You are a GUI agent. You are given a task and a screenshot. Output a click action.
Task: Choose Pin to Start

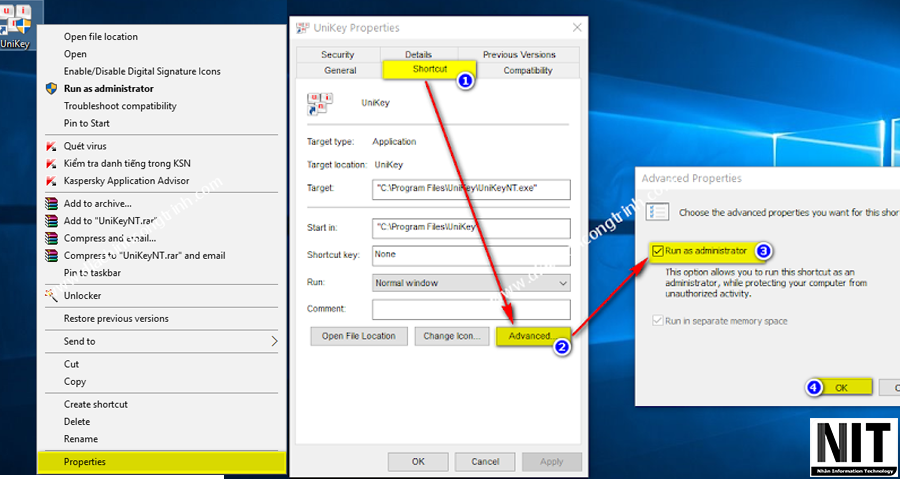point(86,123)
